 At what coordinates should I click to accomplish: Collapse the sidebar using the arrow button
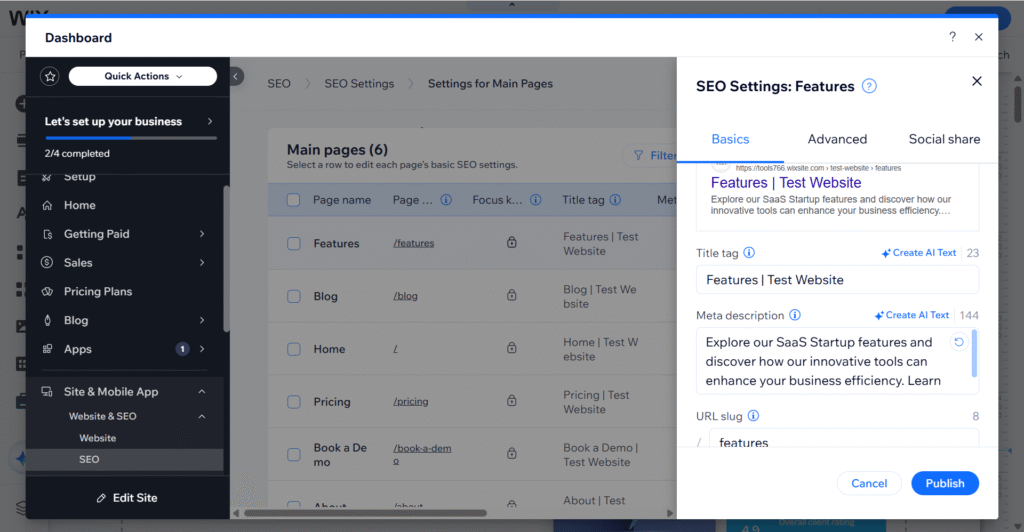(236, 76)
